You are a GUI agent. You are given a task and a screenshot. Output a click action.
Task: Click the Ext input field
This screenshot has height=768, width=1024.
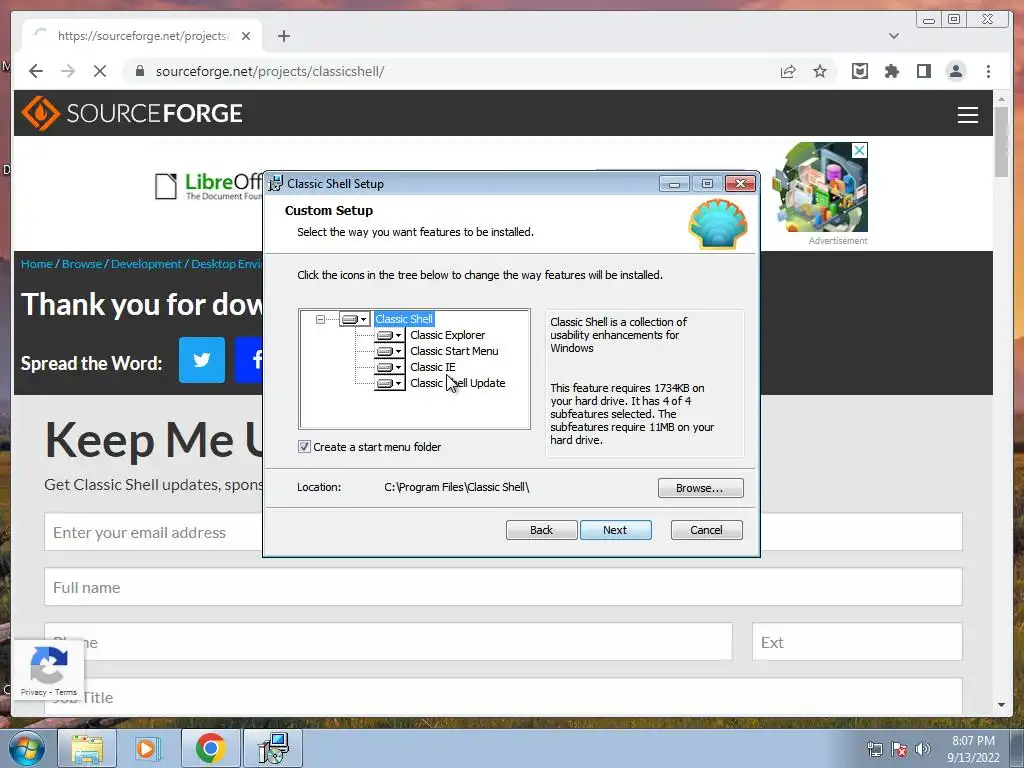(857, 642)
